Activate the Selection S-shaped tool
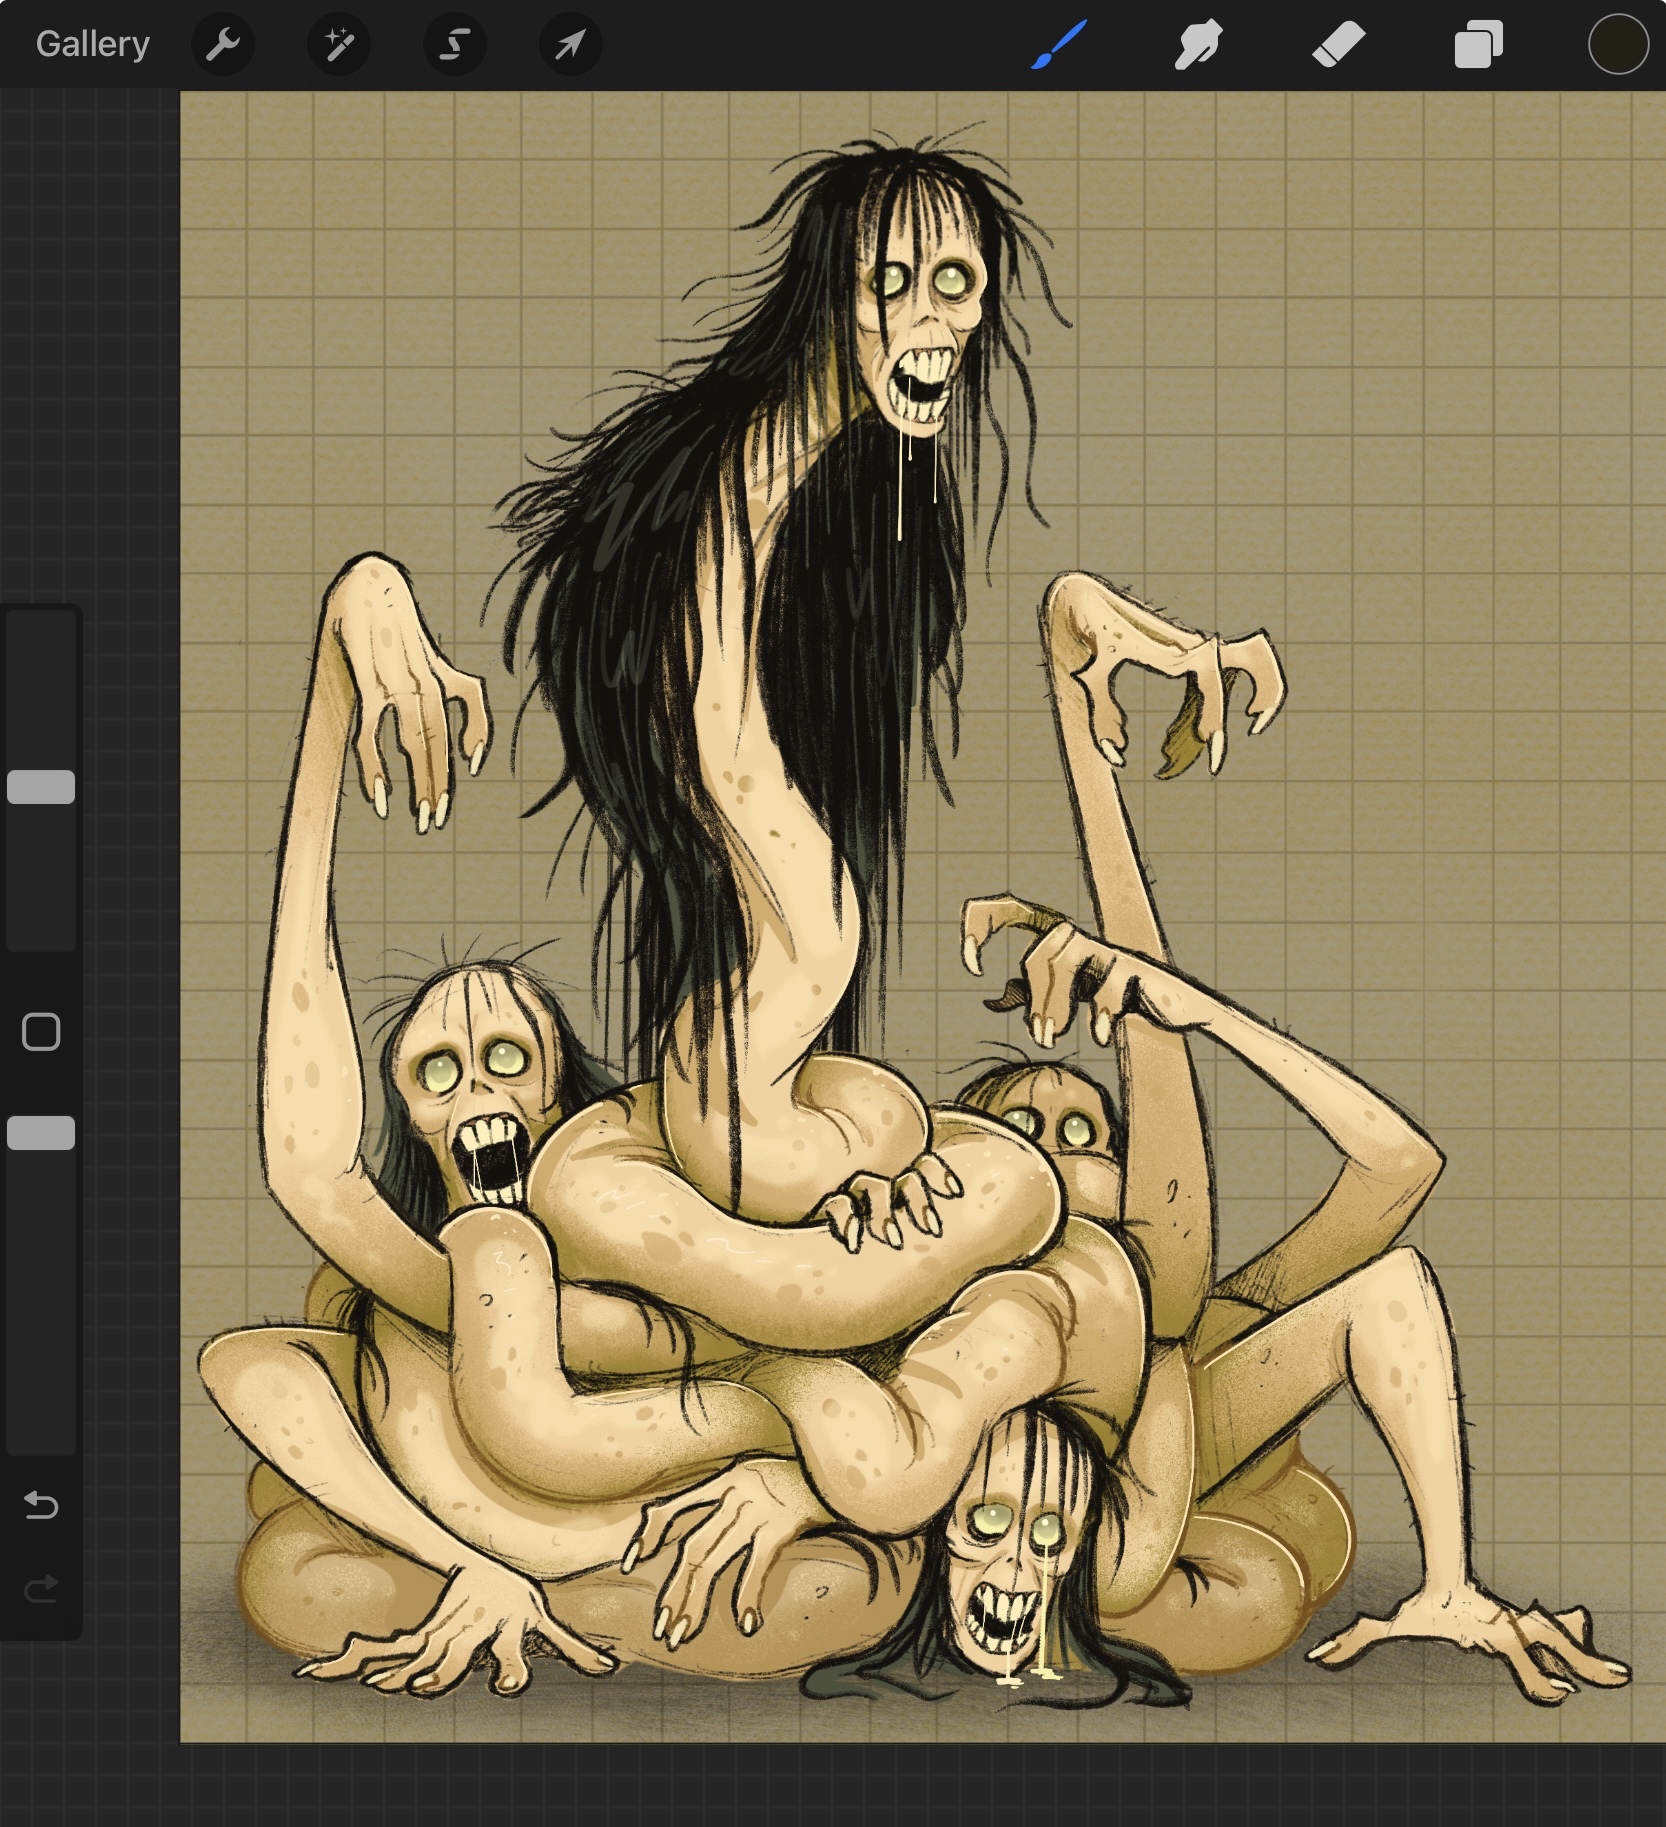Image resolution: width=1666 pixels, height=1827 pixels. (x=455, y=44)
